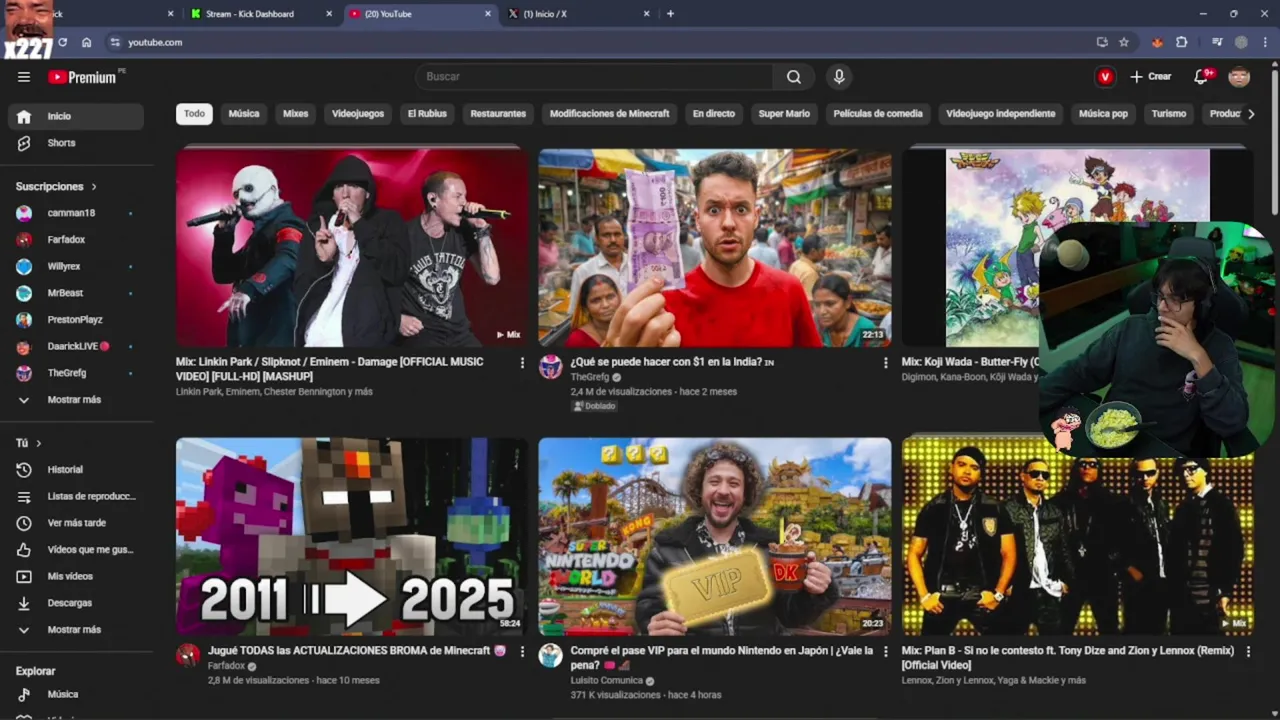The image size is (1280, 720).
Task: Click the YouTube Premium logo
Action: tap(82, 77)
